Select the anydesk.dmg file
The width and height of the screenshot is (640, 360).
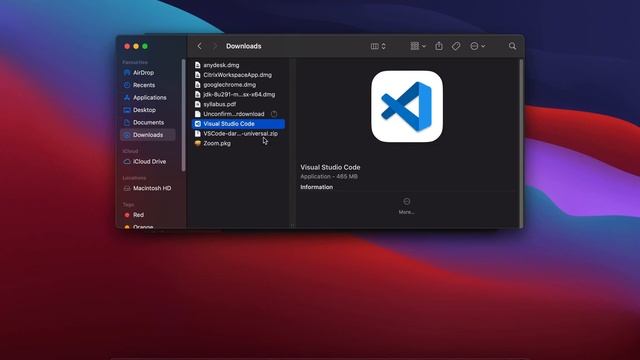point(238,65)
